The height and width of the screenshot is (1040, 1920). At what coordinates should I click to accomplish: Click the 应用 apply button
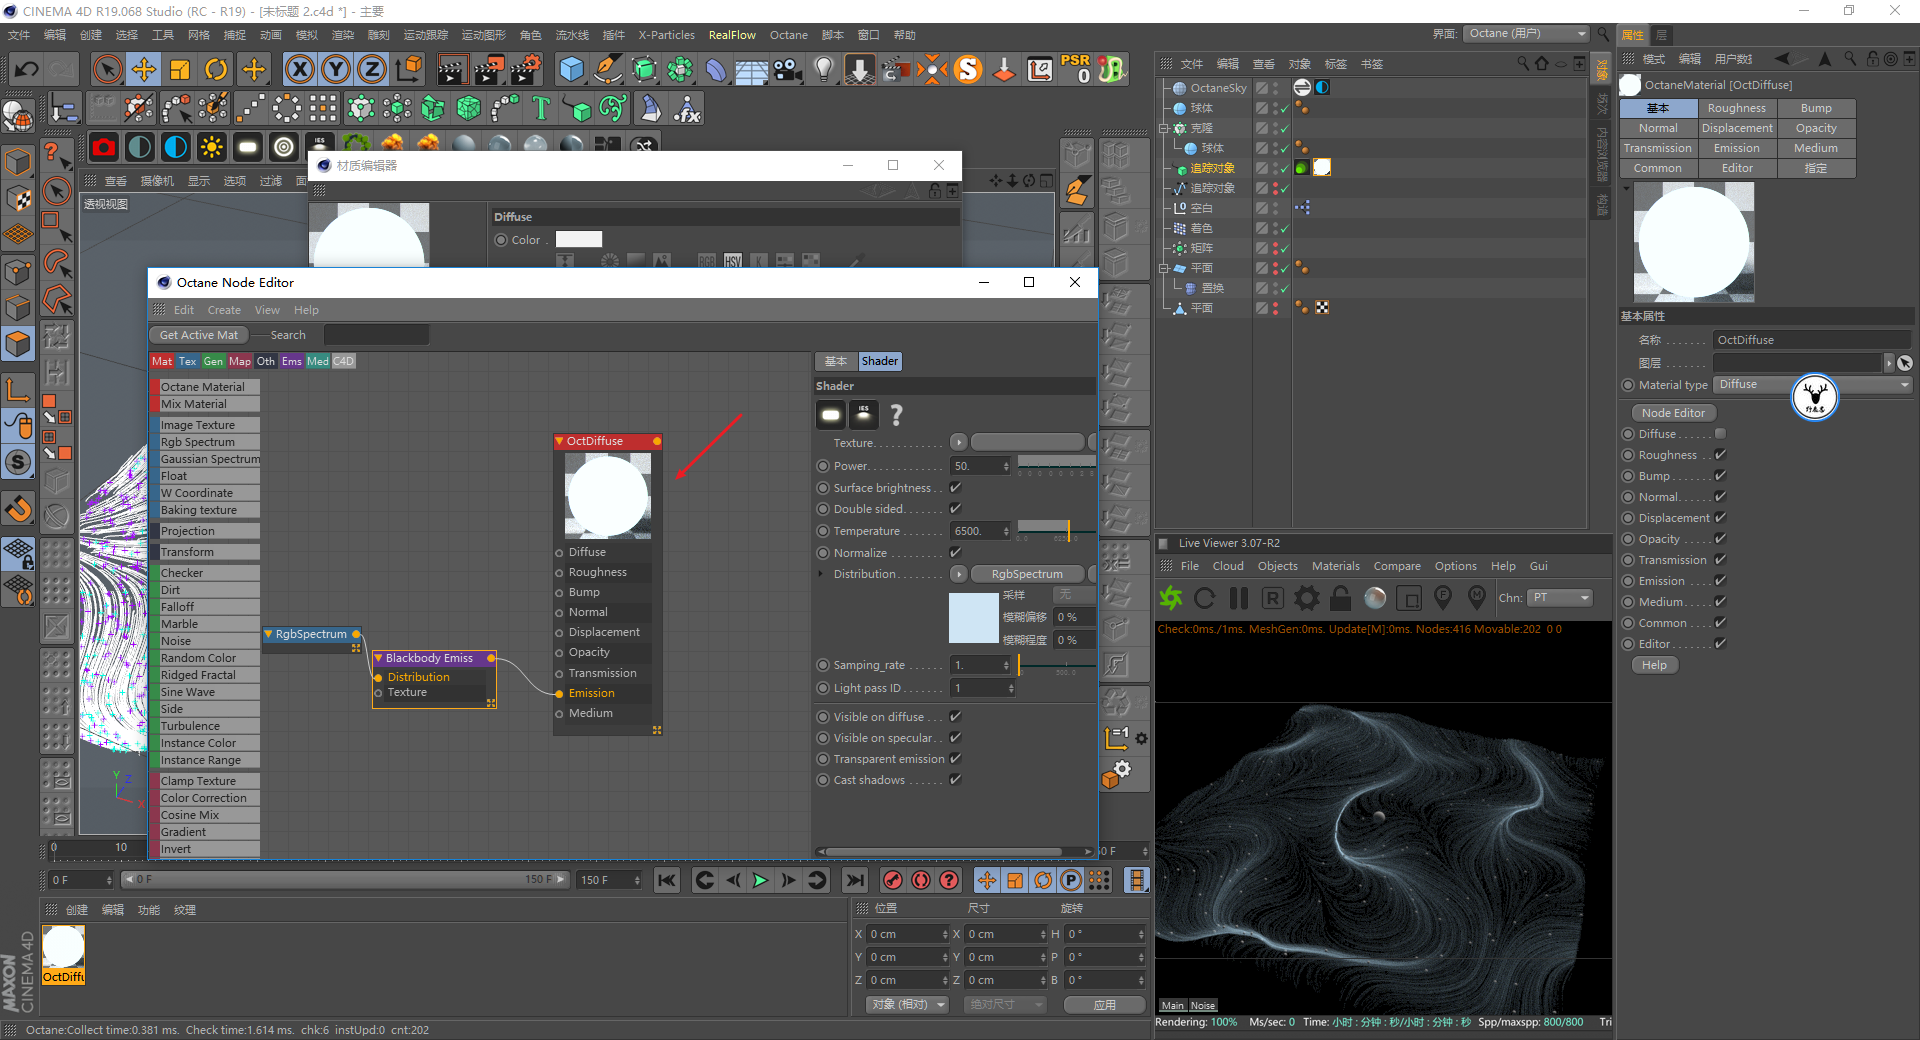tap(1104, 1005)
